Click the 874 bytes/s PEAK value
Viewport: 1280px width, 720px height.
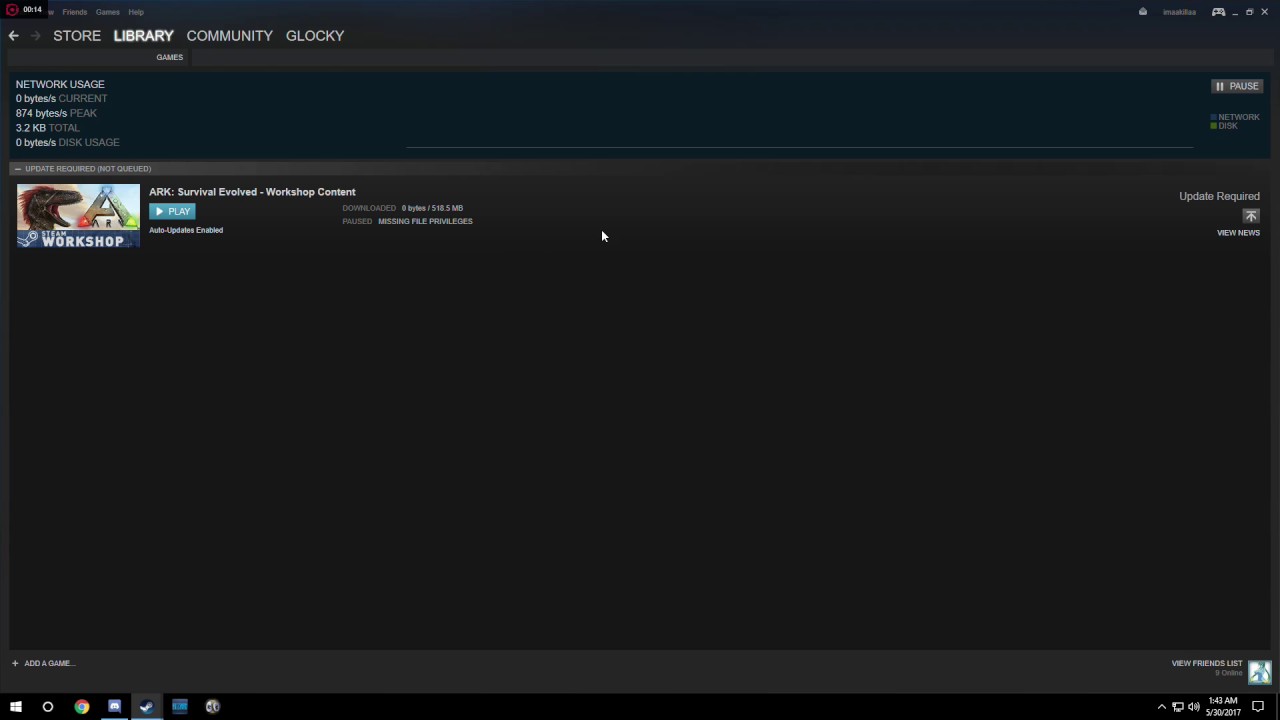56,113
